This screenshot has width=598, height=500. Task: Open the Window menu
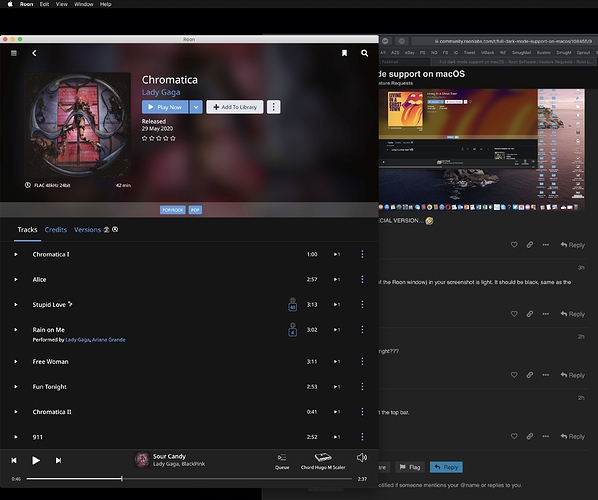(84, 4)
